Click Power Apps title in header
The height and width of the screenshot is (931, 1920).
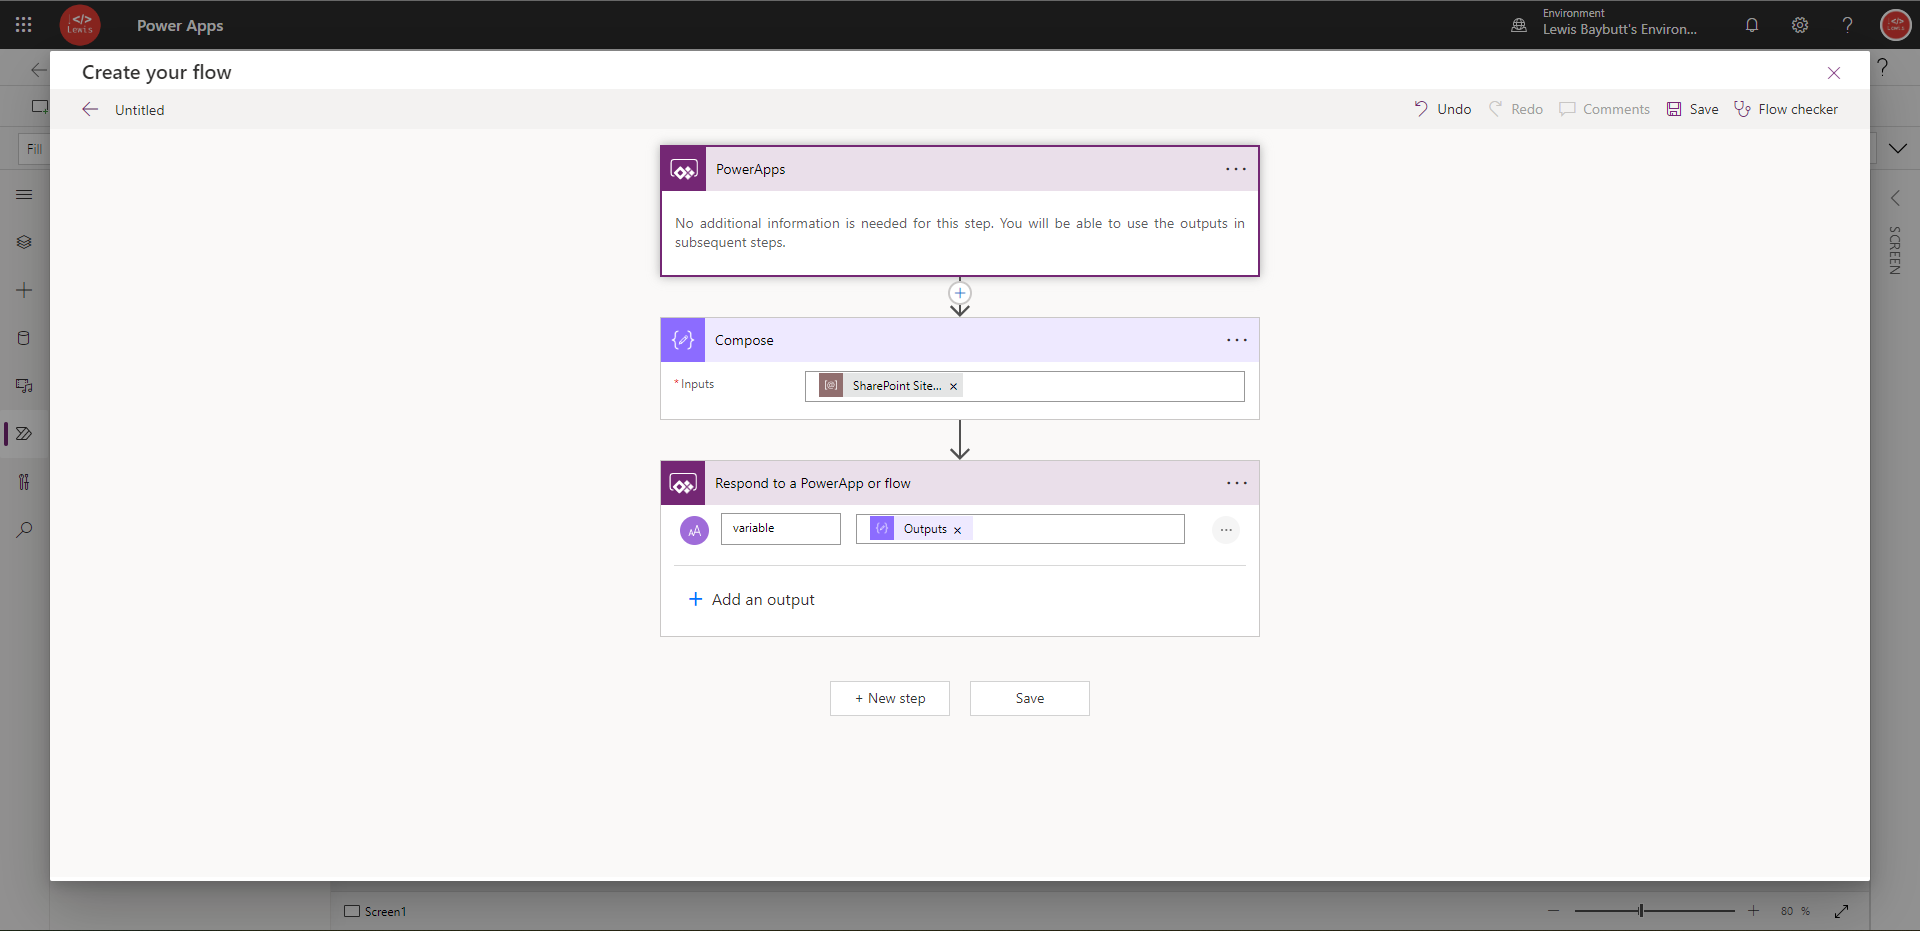180,25
